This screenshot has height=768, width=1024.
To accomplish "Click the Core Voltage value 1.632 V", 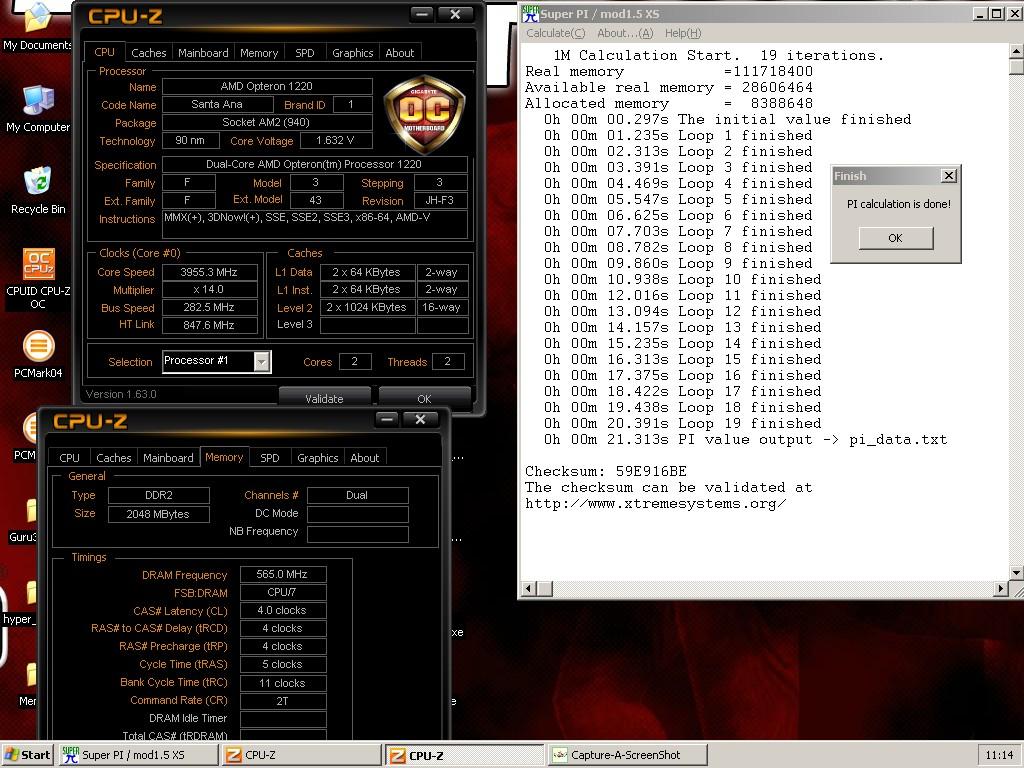I will (336, 140).
